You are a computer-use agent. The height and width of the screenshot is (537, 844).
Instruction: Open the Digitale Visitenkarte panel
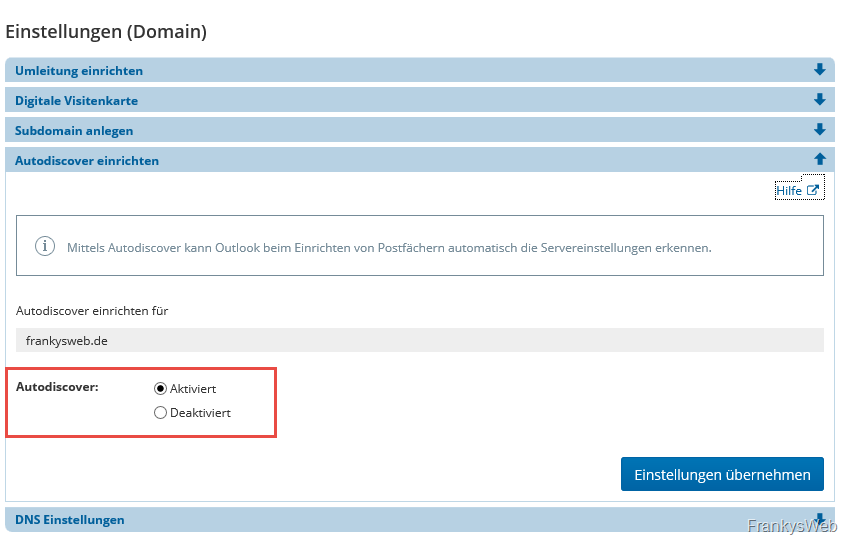(x=76, y=101)
